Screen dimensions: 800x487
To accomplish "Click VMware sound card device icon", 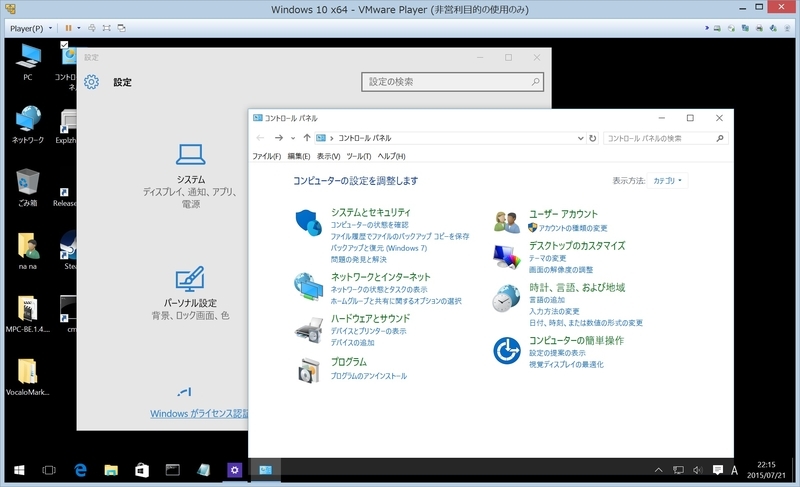I will (x=773, y=29).
